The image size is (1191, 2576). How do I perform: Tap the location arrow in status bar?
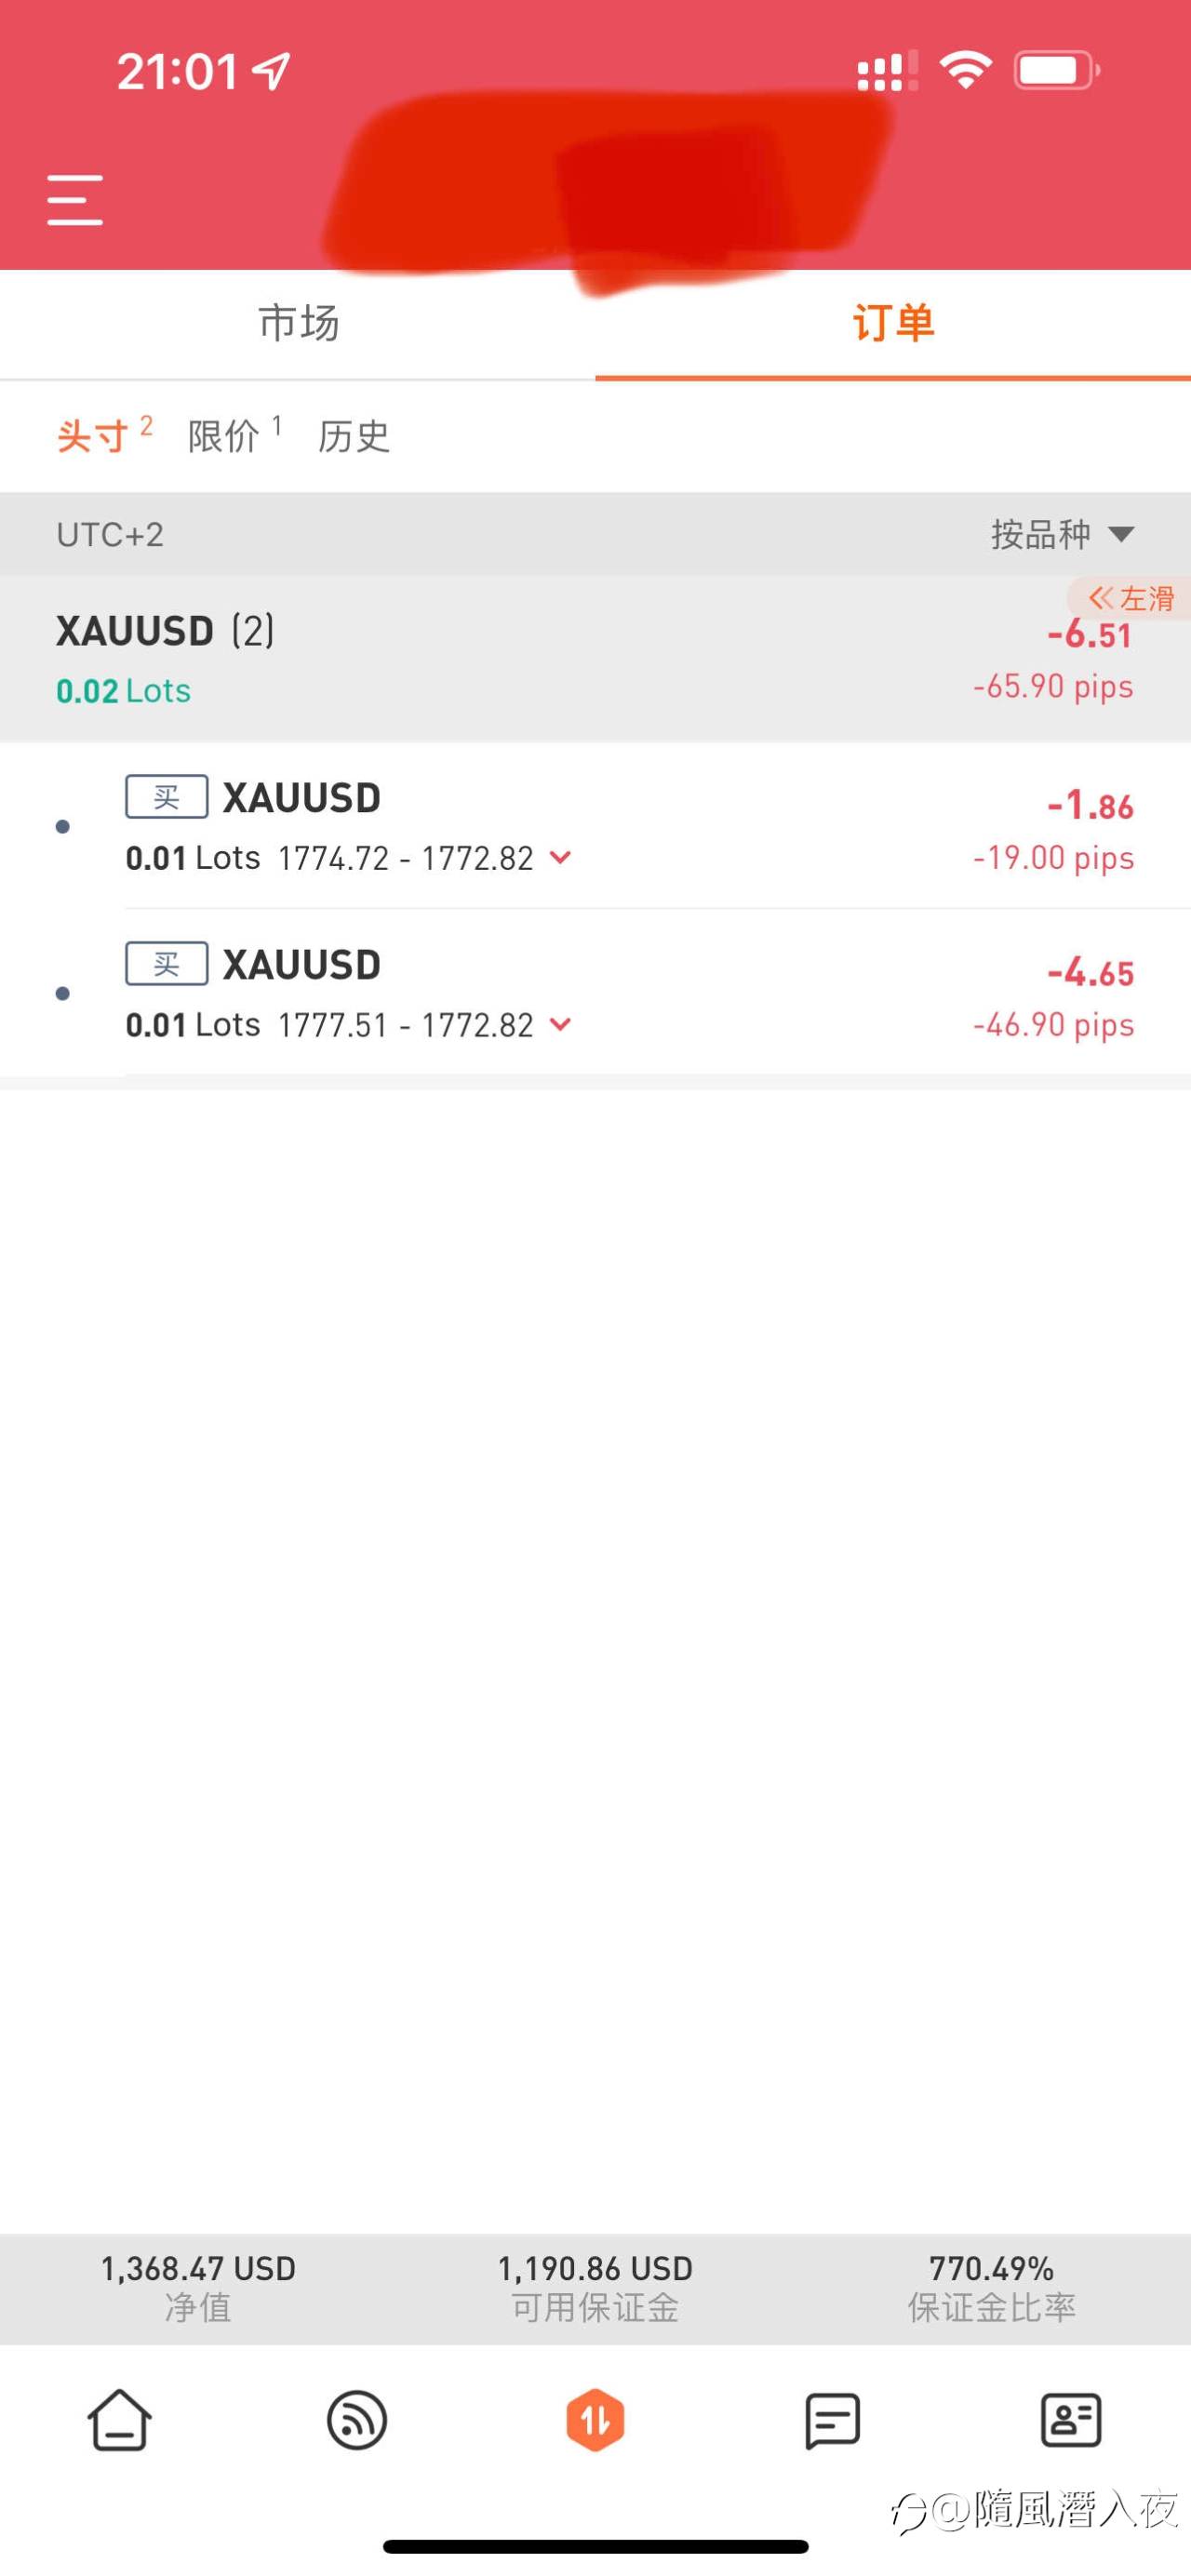(271, 71)
